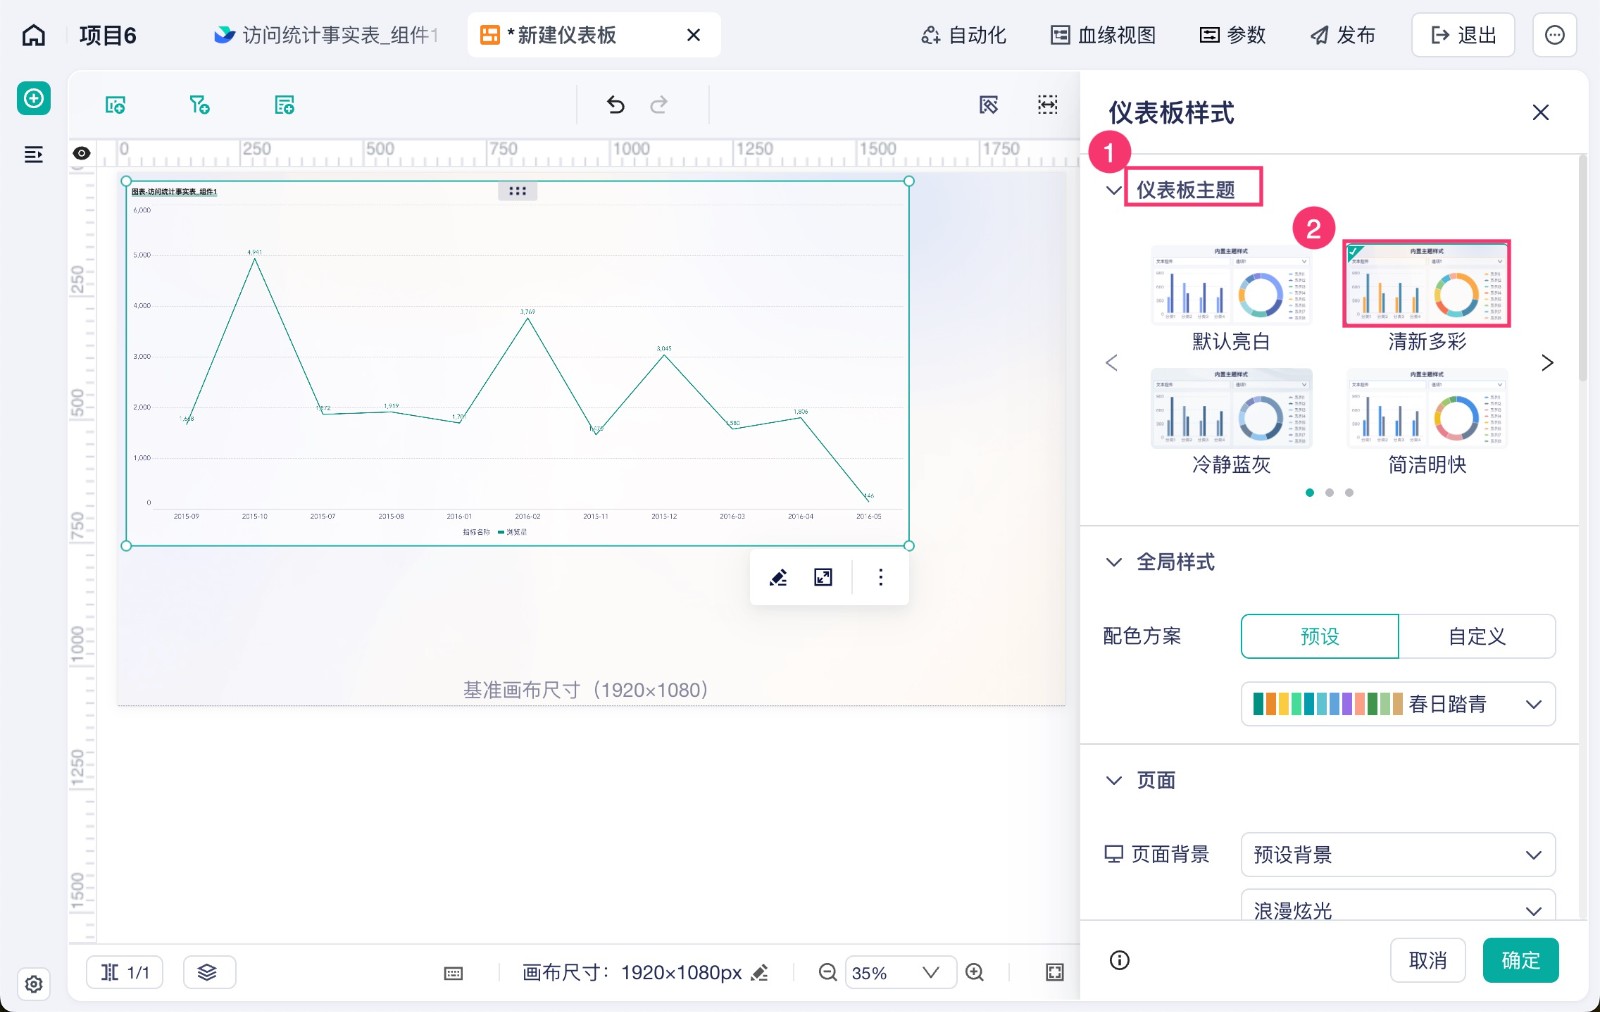Open the chart more options menu
1600x1012 pixels.
881,577
